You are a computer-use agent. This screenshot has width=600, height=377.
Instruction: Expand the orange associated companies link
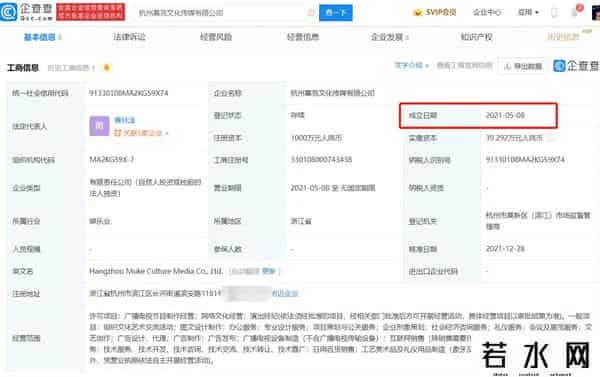(x=141, y=133)
